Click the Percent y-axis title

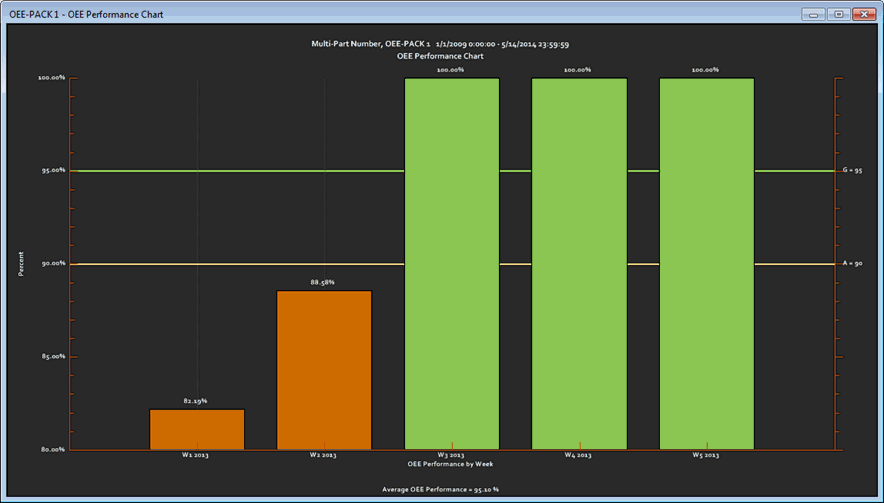coord(20,264)
